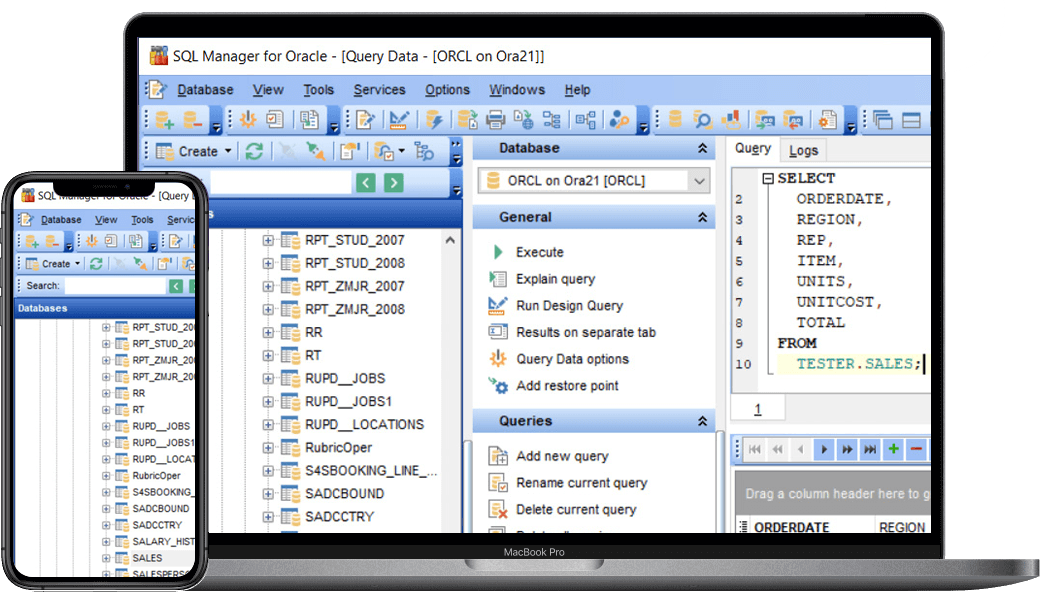
Task: Select the RubricOper table on the laptop
Action: tap(339, 448)
